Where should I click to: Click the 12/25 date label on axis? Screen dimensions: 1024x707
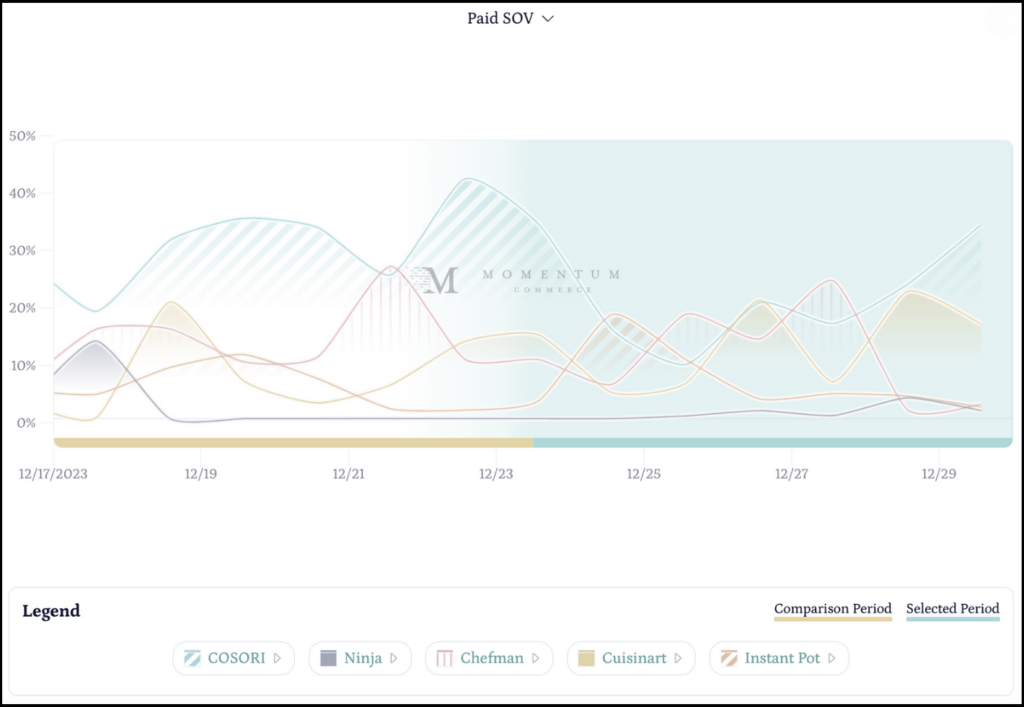coord(643,473)
